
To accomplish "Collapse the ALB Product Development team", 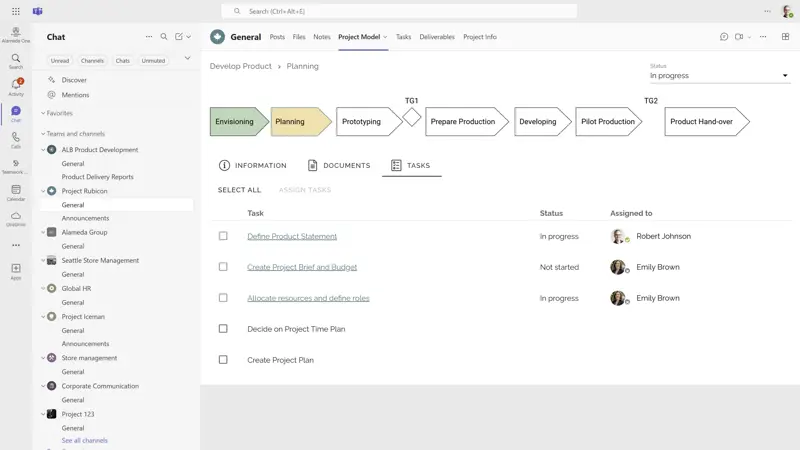I will pos(43,150).
